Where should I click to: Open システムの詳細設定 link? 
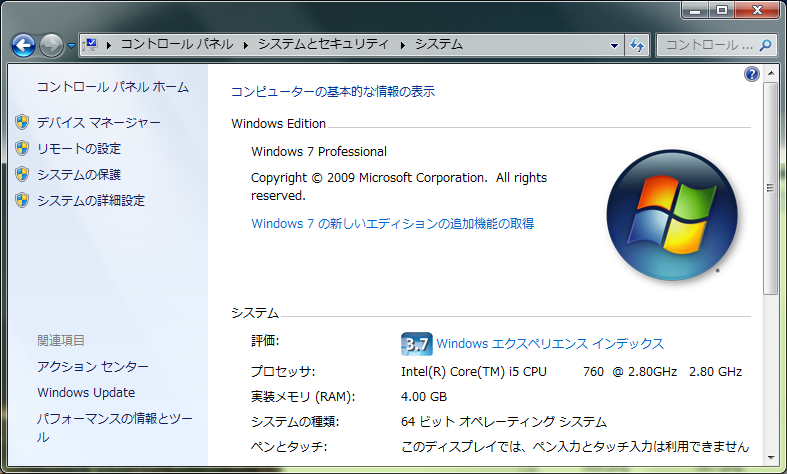pos(91,201)
